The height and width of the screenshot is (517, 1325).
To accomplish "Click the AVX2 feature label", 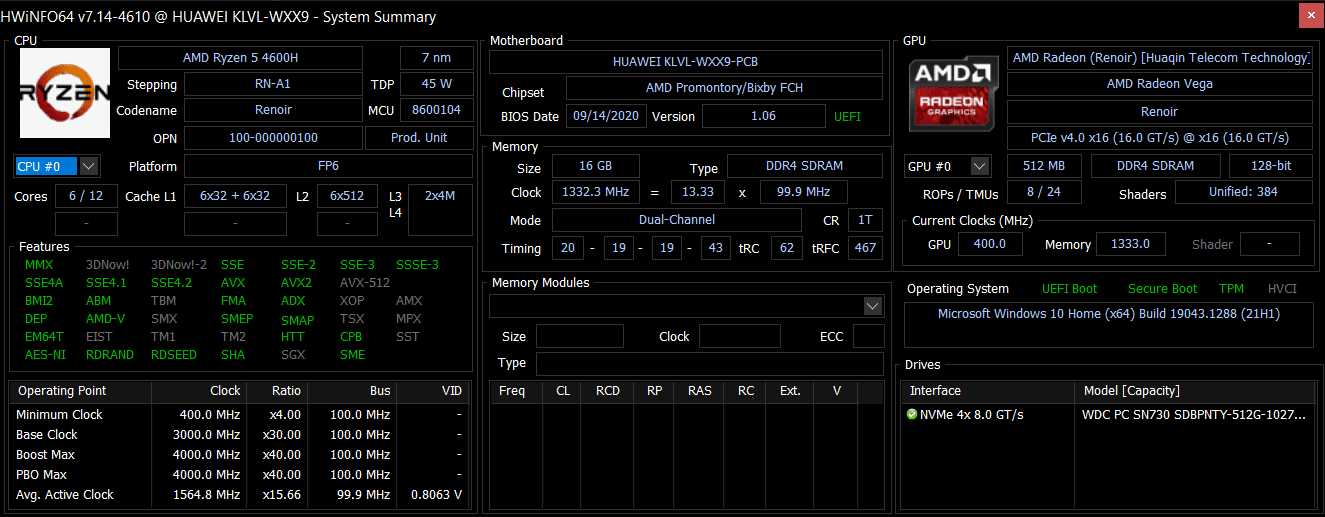I will tap(297, 283).
